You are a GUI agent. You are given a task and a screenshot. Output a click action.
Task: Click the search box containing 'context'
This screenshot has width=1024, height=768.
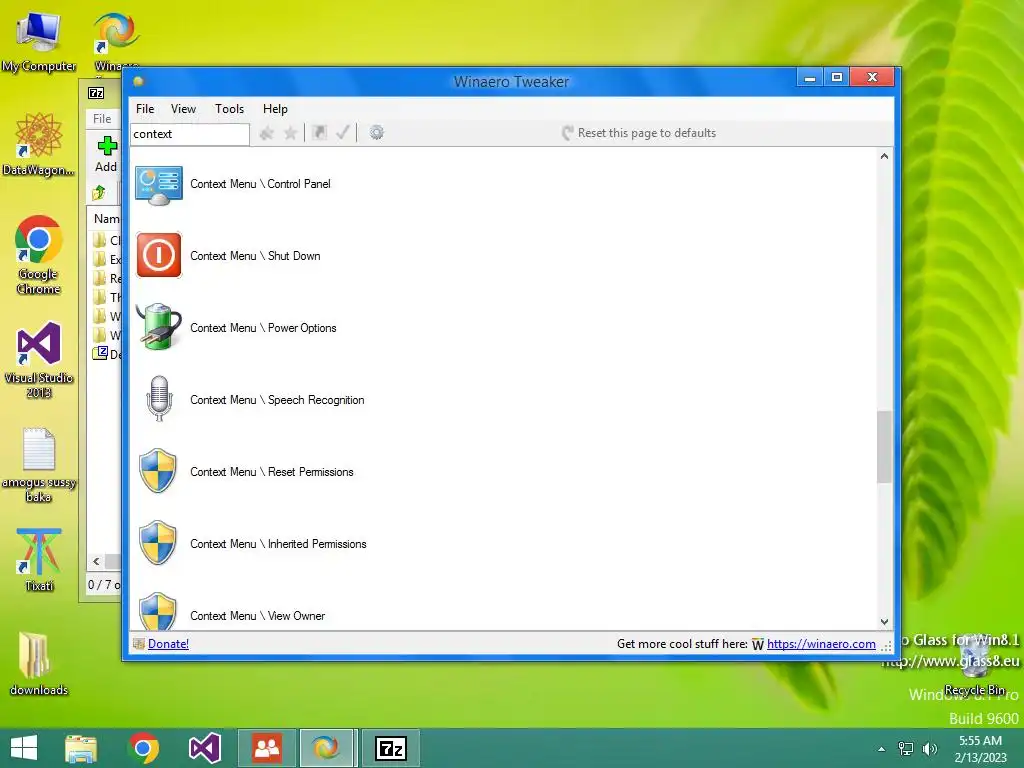[x=189, y=134]
